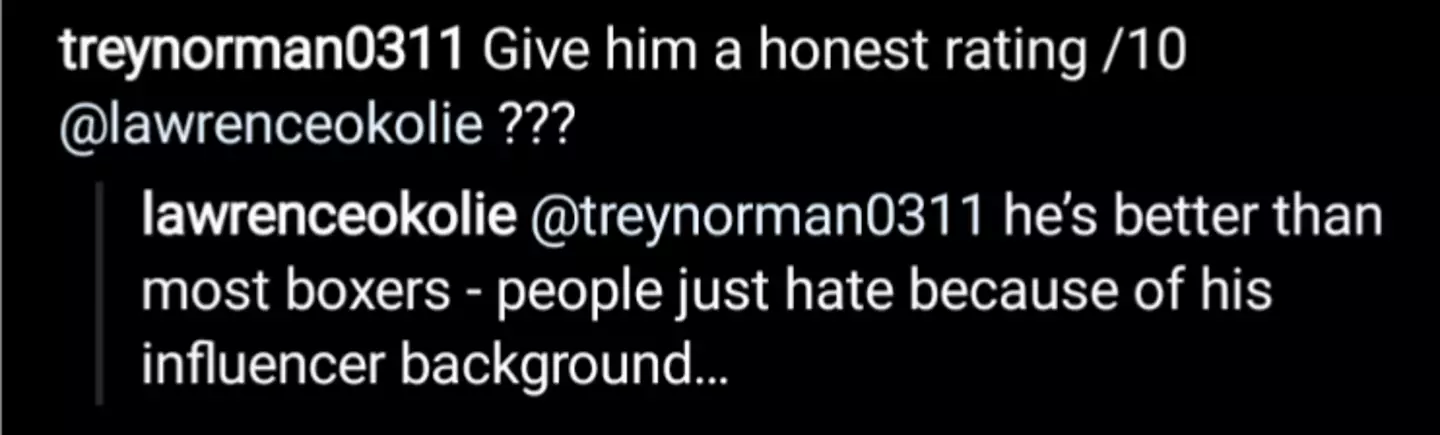Click the @lawrenceokolie mention in the top comment

click(x=271, y=128)
